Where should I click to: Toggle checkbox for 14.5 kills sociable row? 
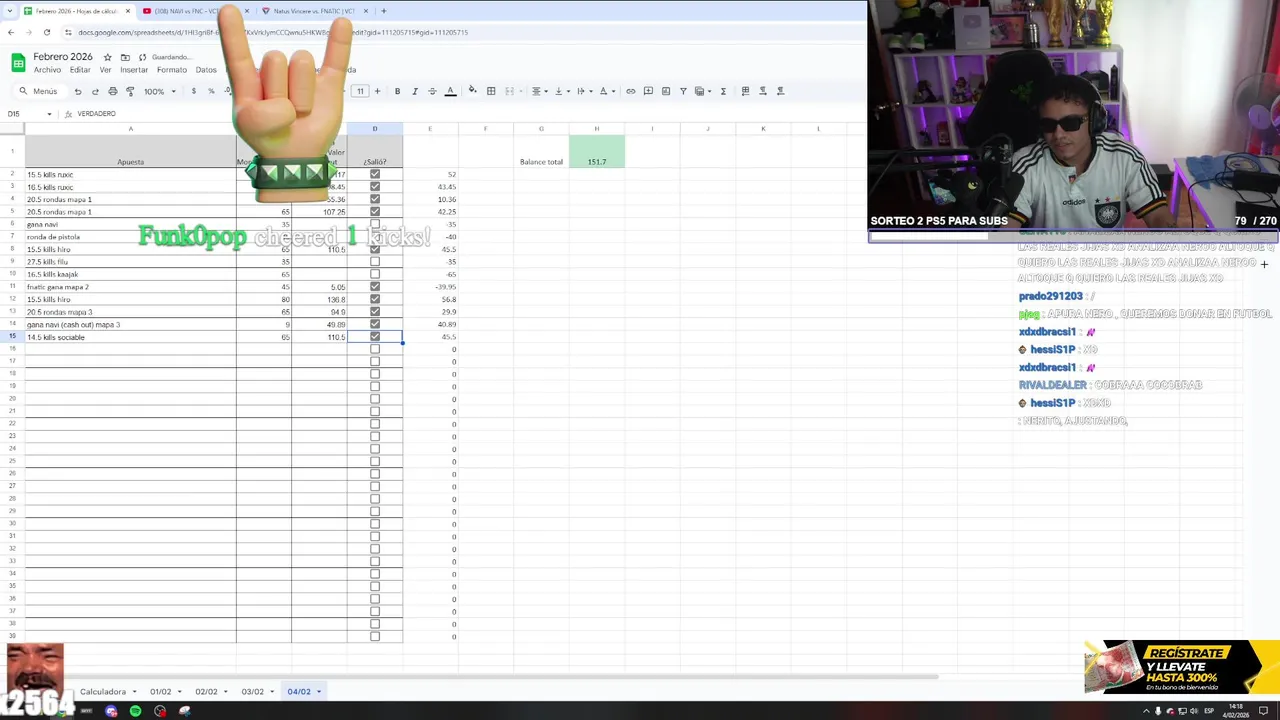[375, 337]
